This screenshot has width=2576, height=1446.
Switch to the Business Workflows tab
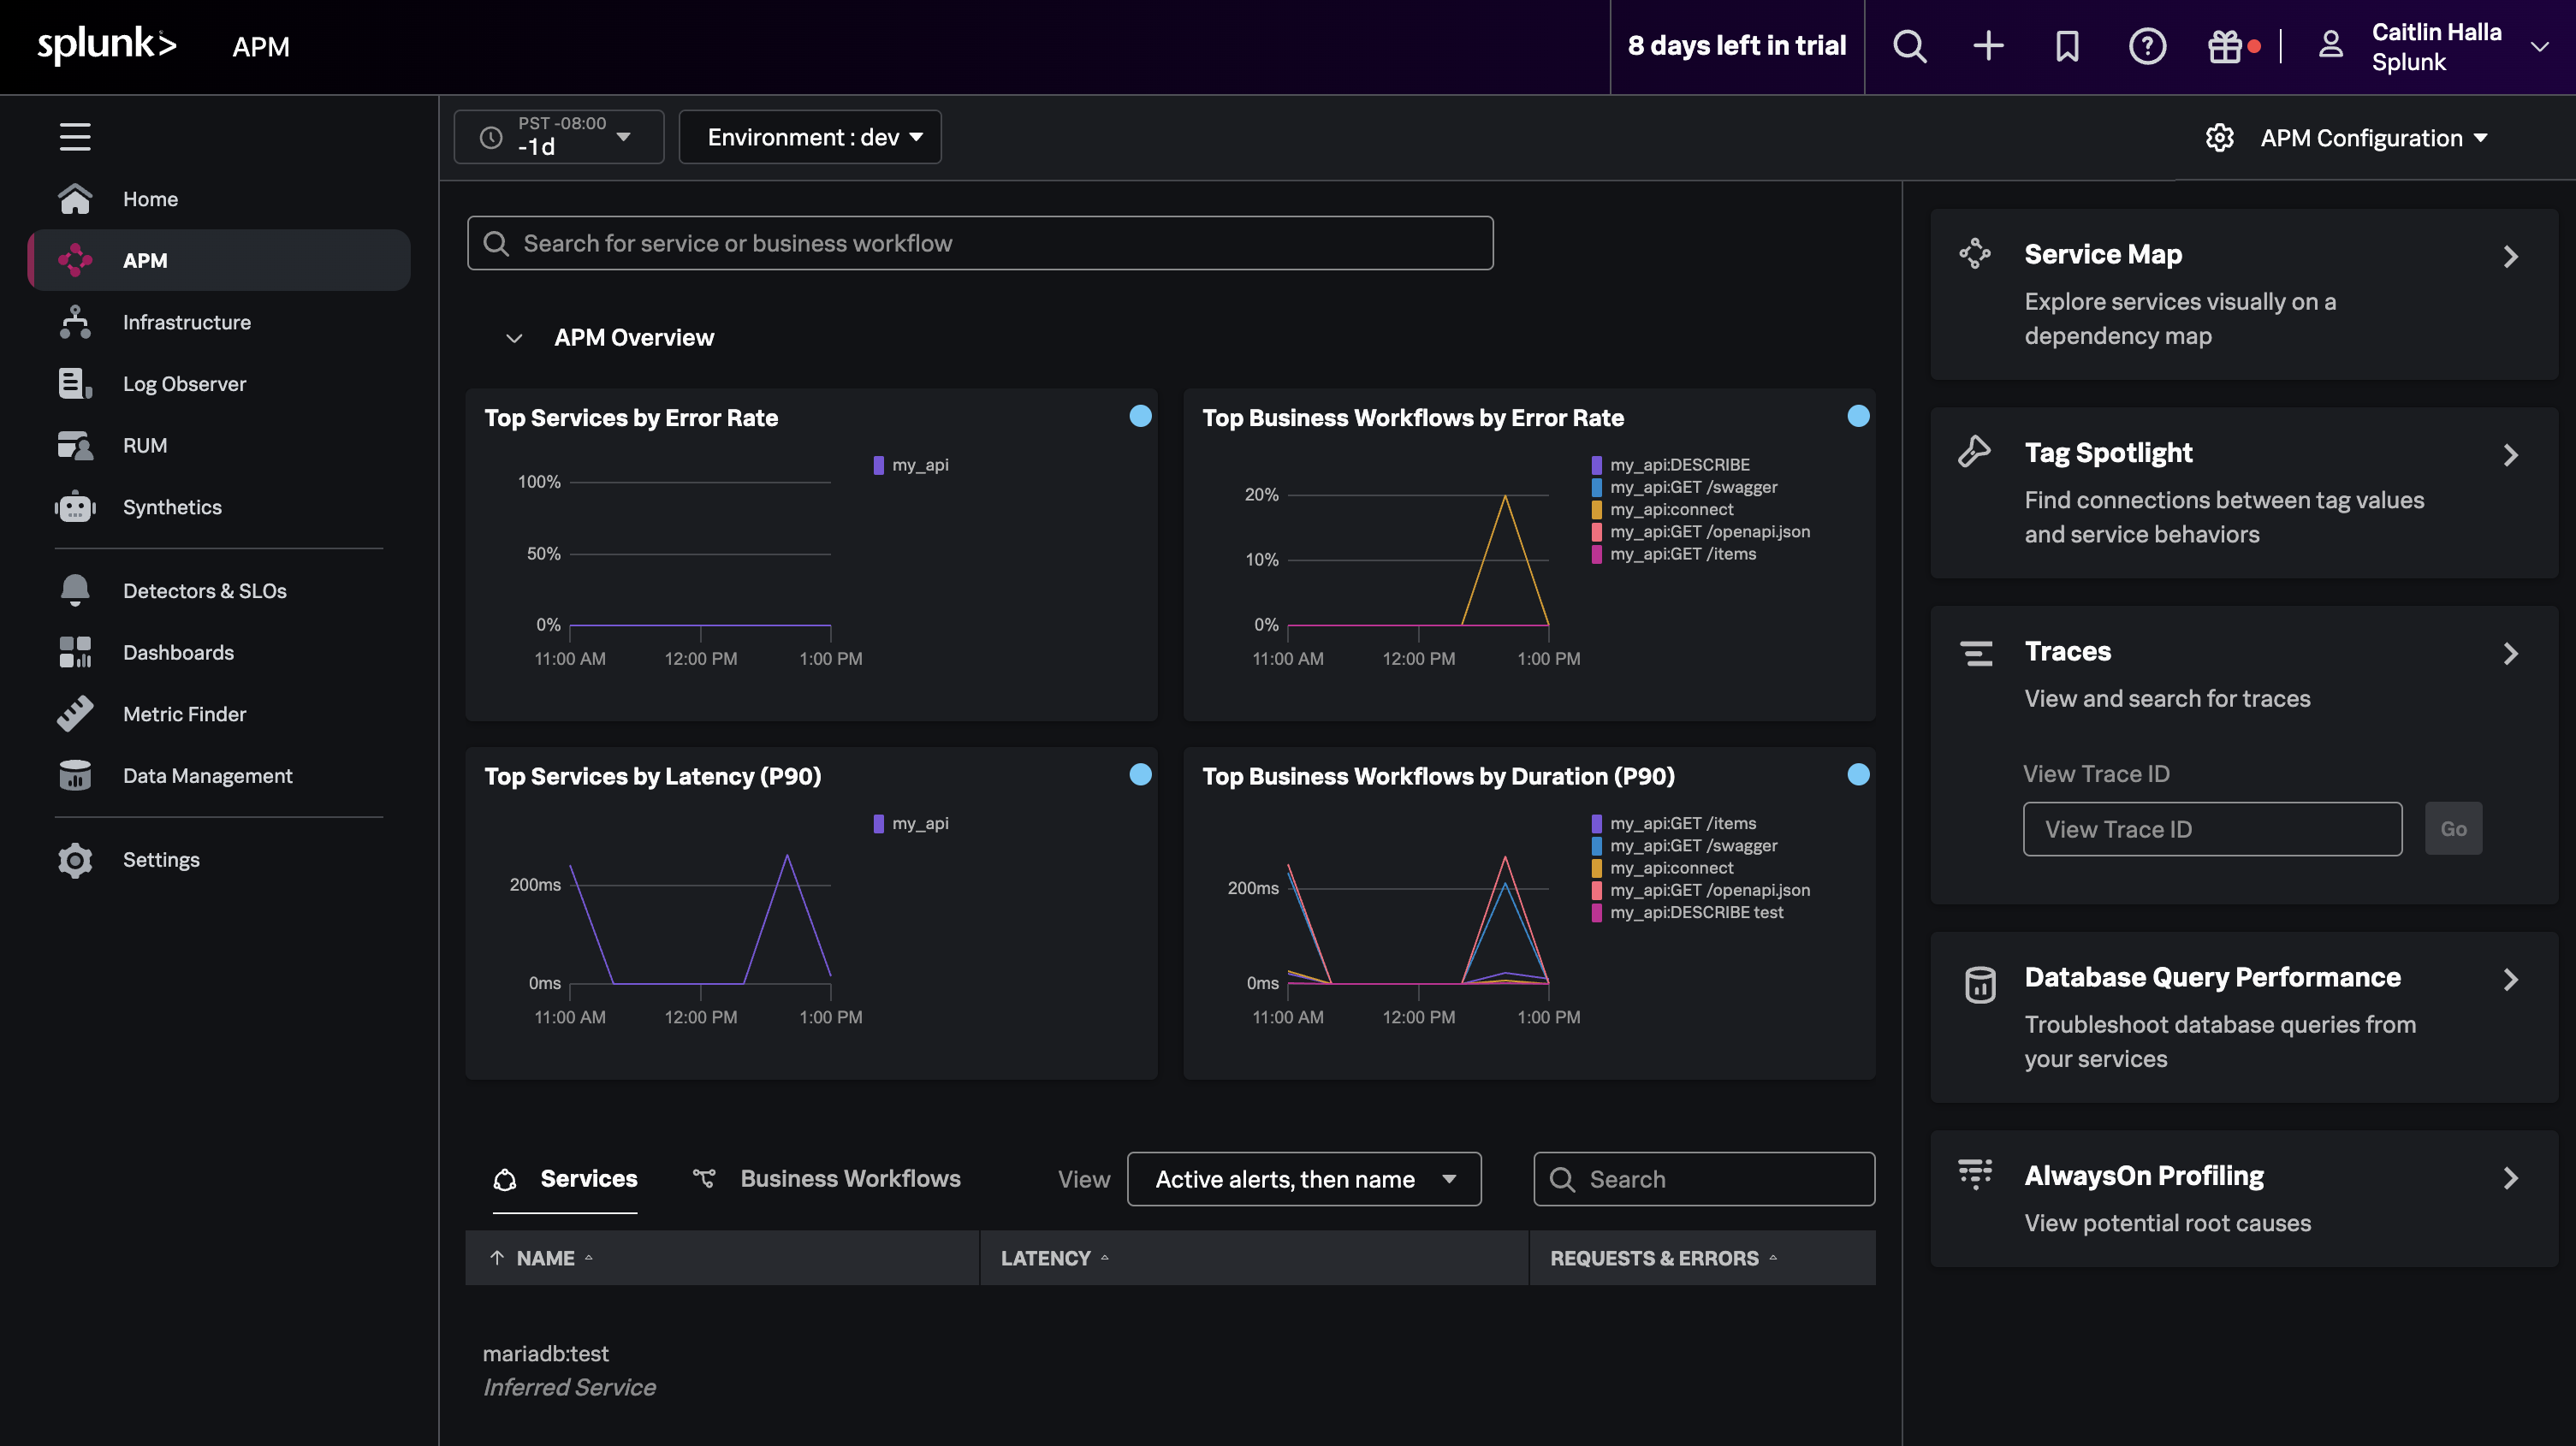(849, 1178)
